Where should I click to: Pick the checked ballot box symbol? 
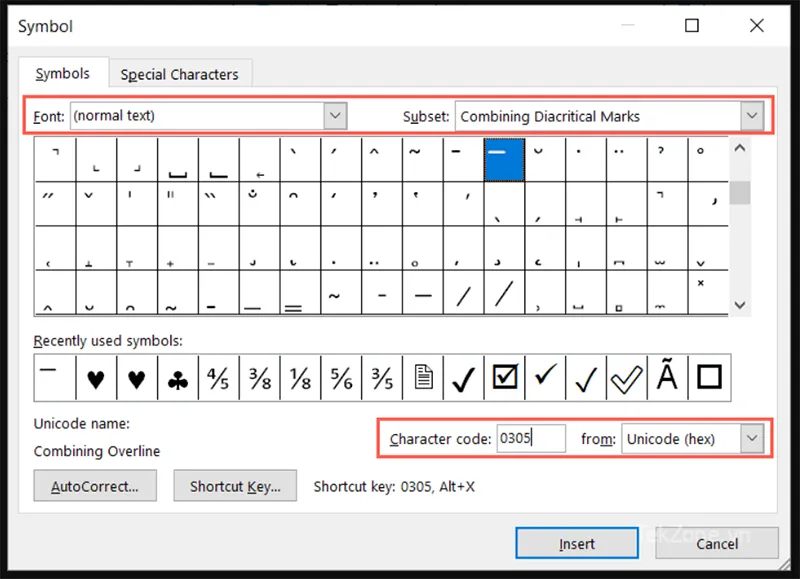pos(504,378)
